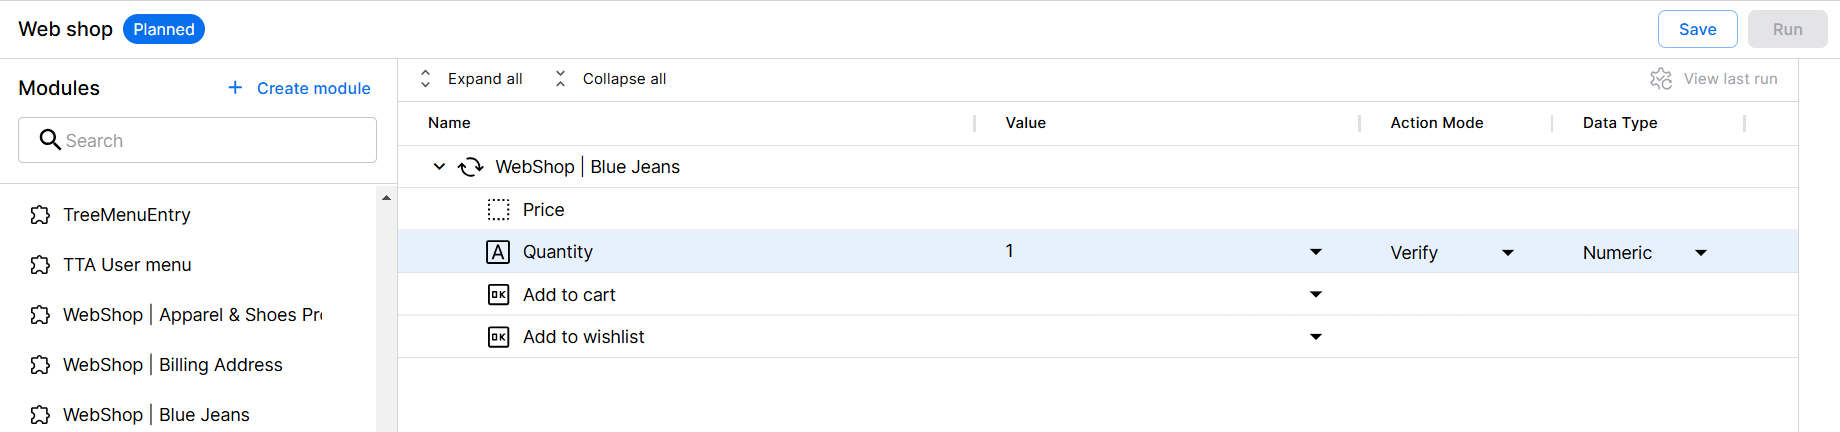Click the module icon next to Billing Address
Screen dimensions: 1840x432
[x=40, y=365]
